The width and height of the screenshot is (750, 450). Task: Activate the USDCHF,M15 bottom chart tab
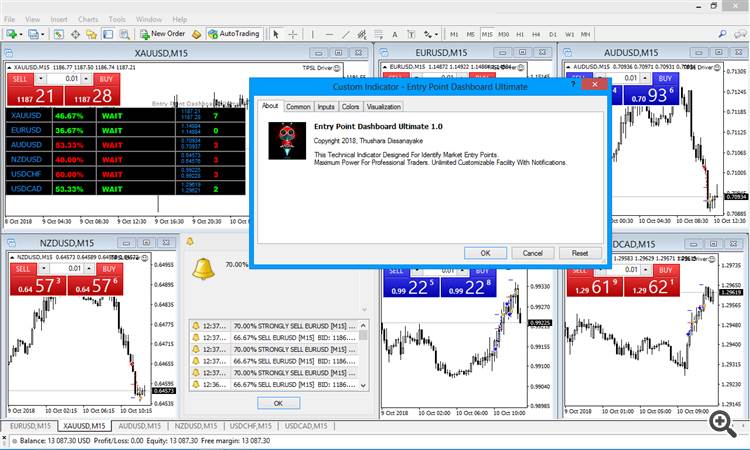(x=251, y=426)
